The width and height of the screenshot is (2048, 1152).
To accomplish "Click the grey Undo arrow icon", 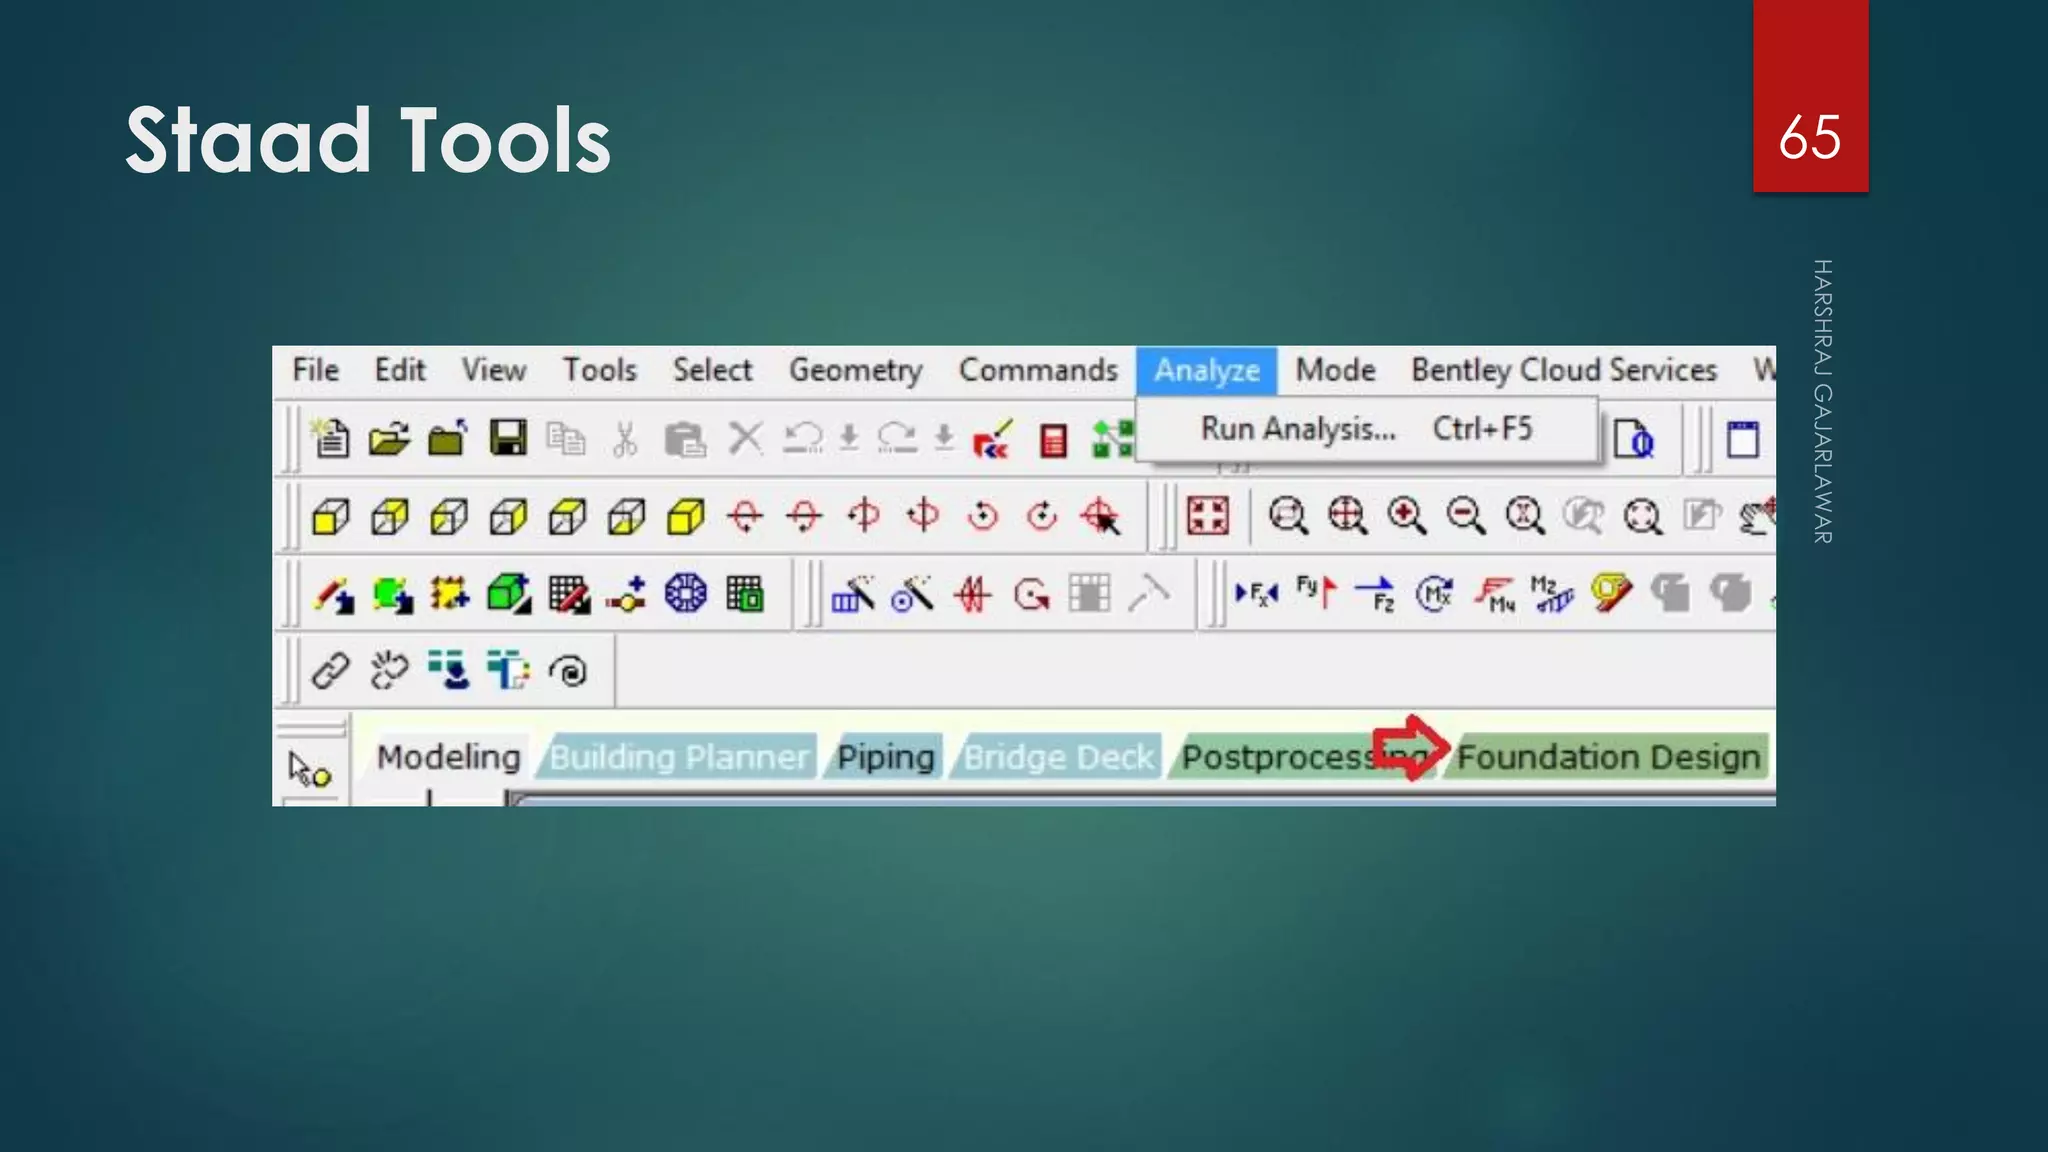I will (x=802, y=438).
